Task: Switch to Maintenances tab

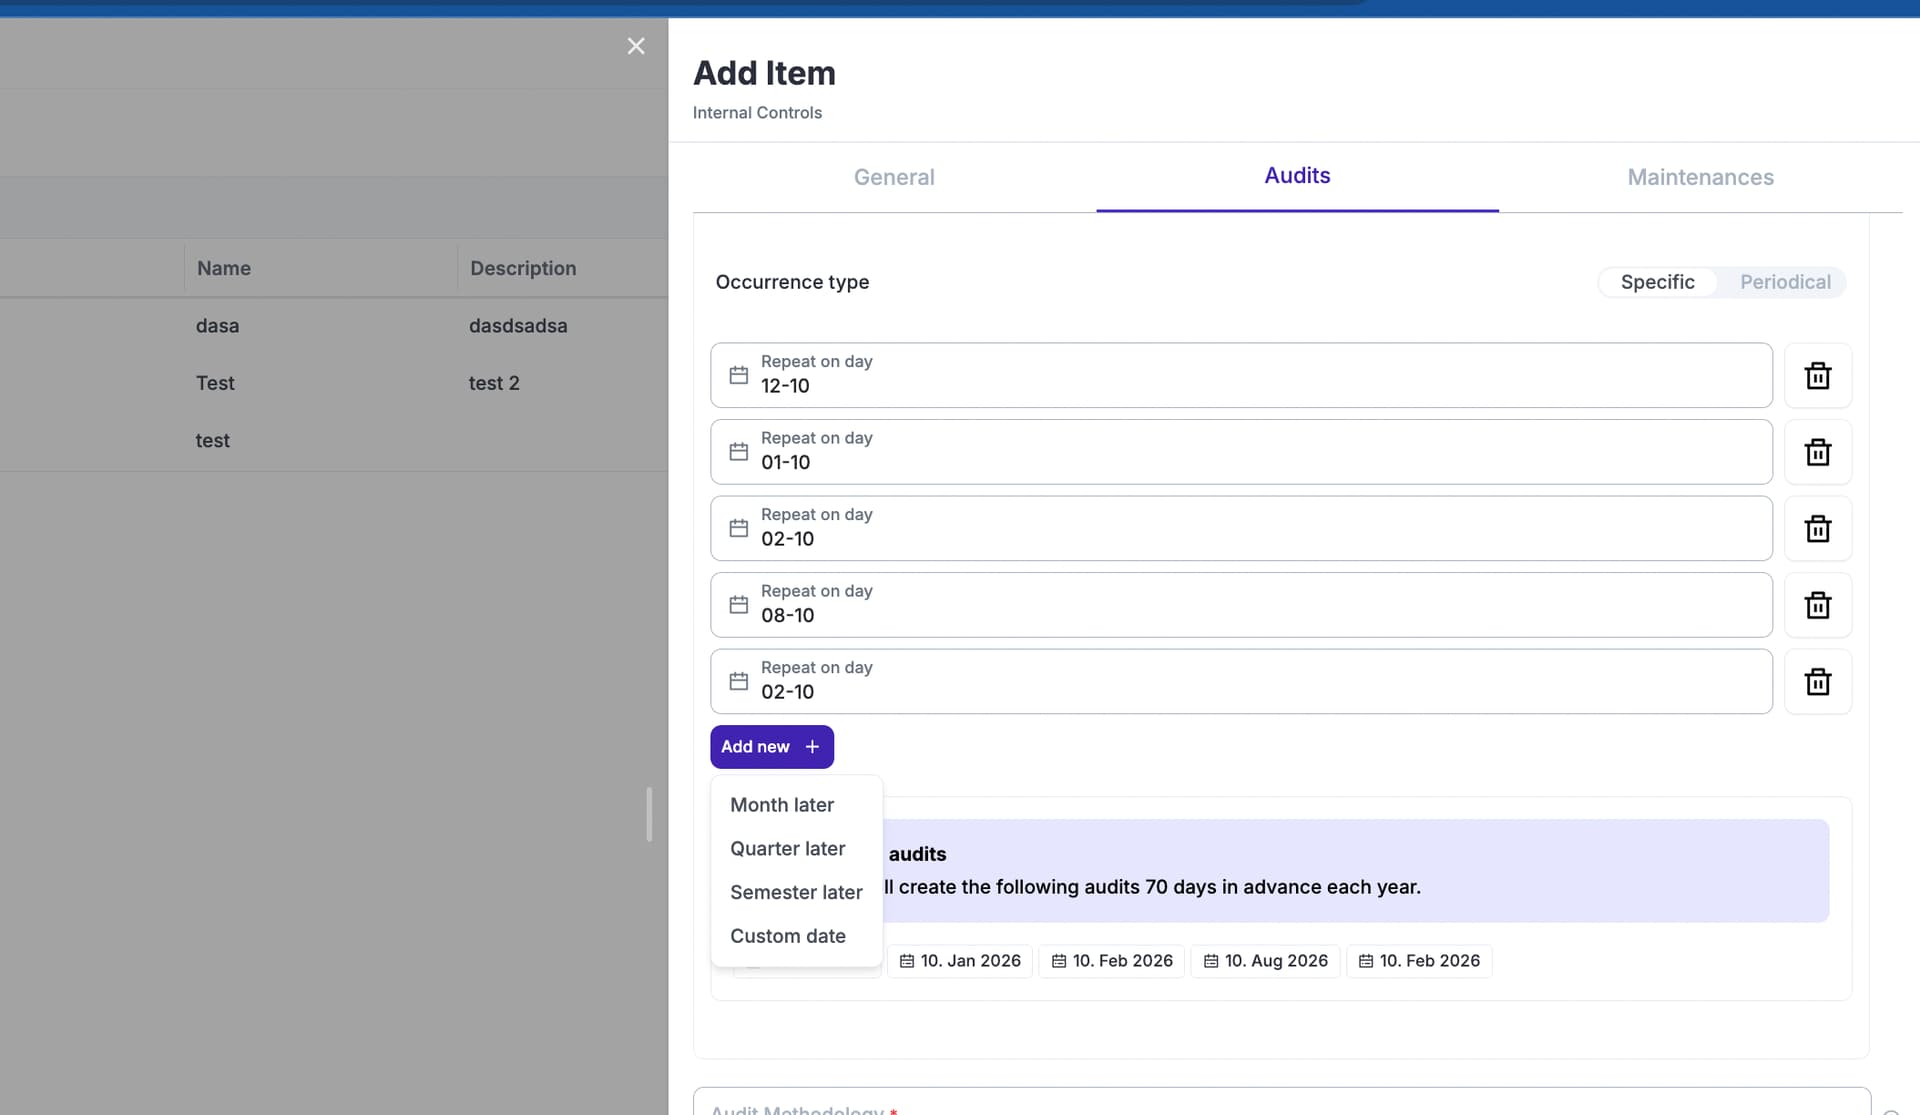Action: point(1699,177)
